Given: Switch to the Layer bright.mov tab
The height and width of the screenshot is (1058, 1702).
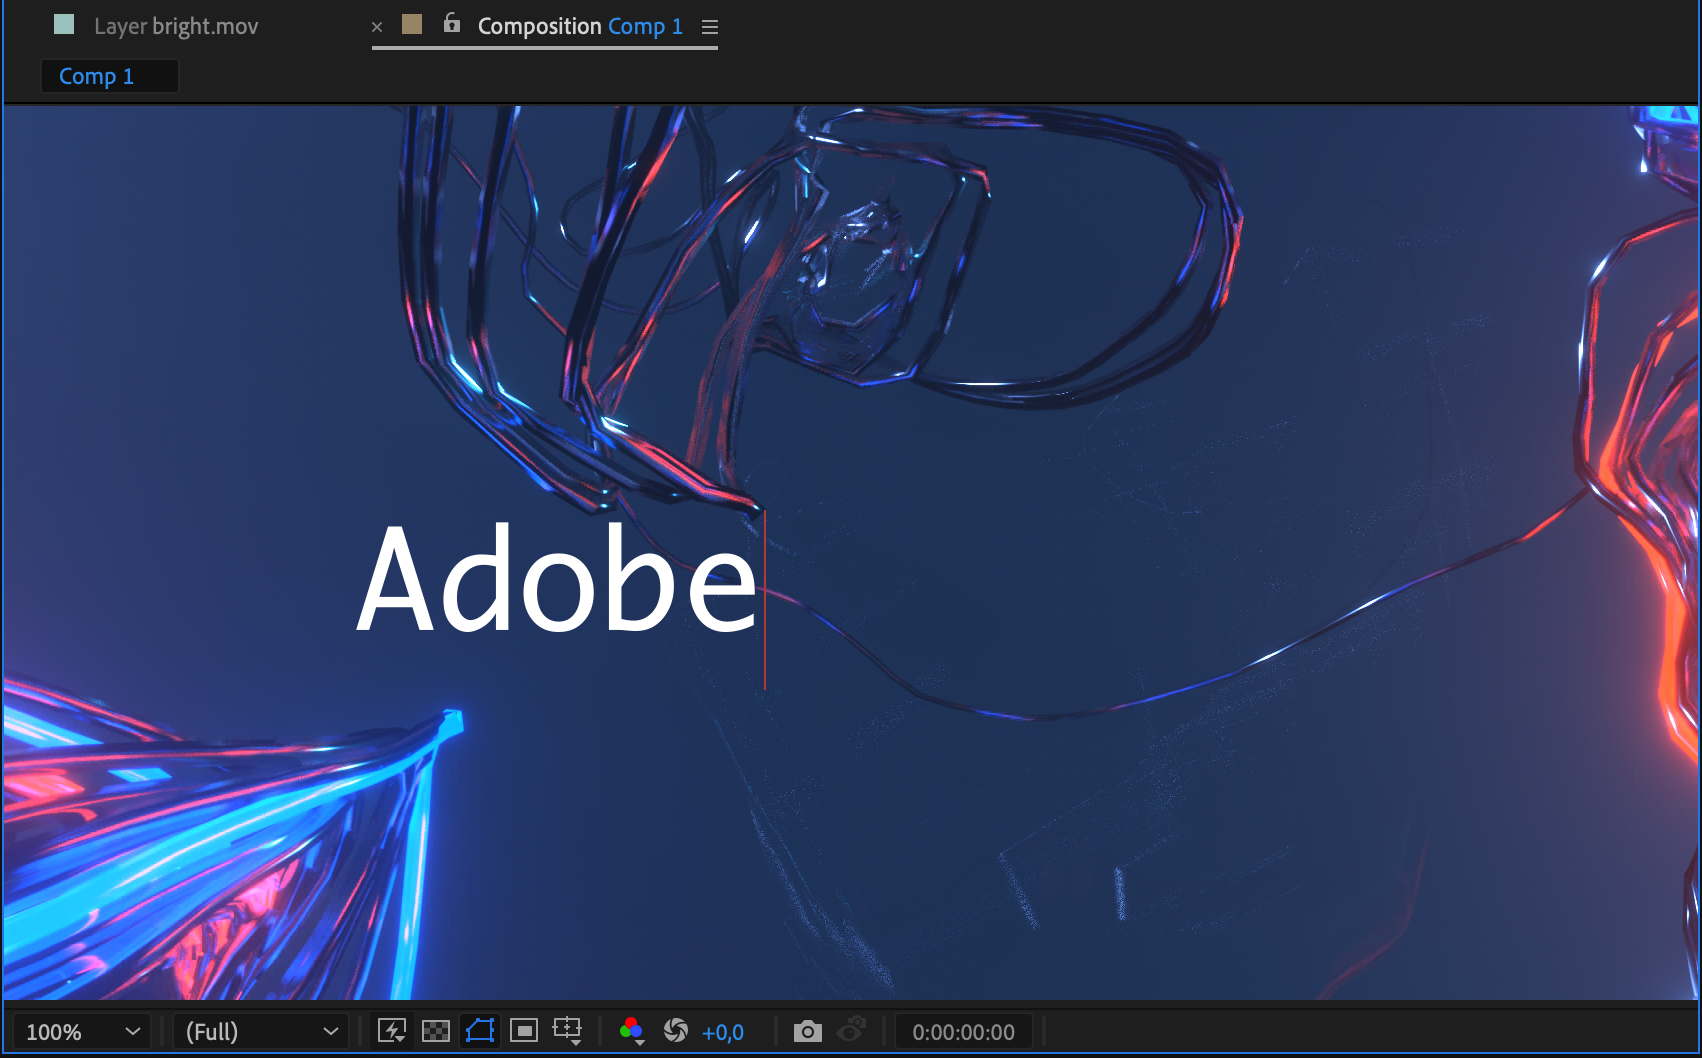Looking at the screenshot, I should (x=176, y=26).
